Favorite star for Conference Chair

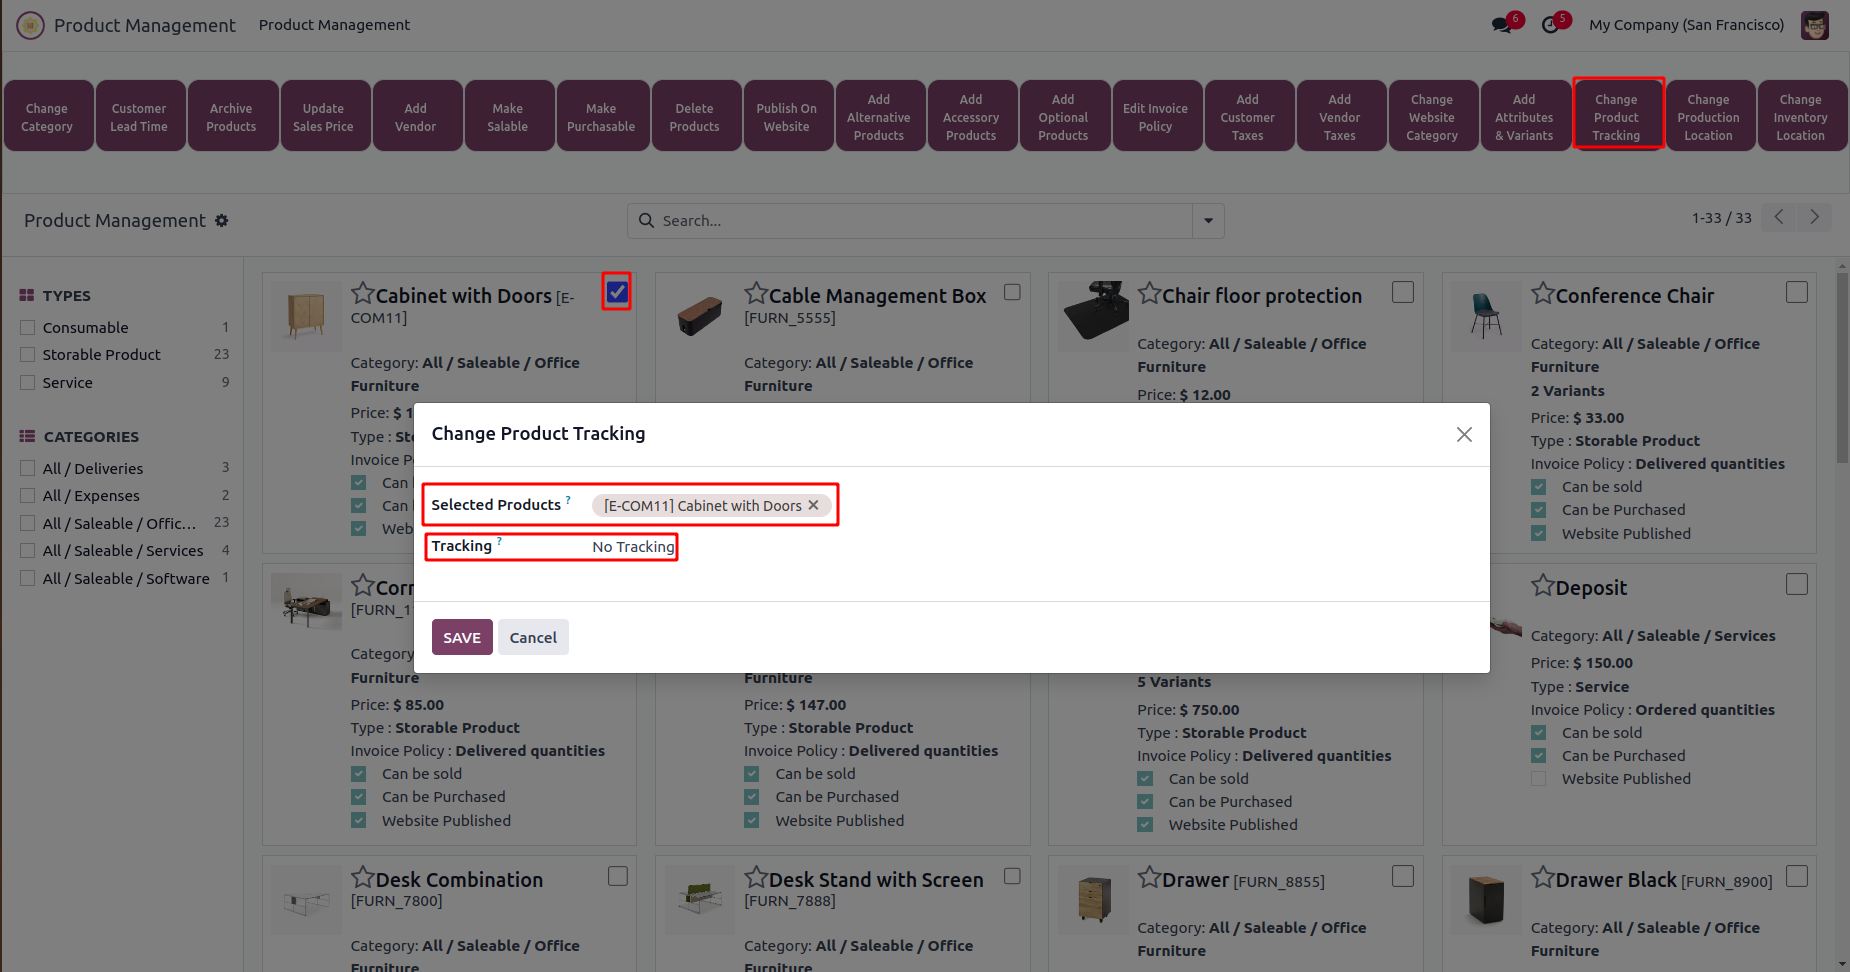pyautogui.click(x=1543, y=293)
